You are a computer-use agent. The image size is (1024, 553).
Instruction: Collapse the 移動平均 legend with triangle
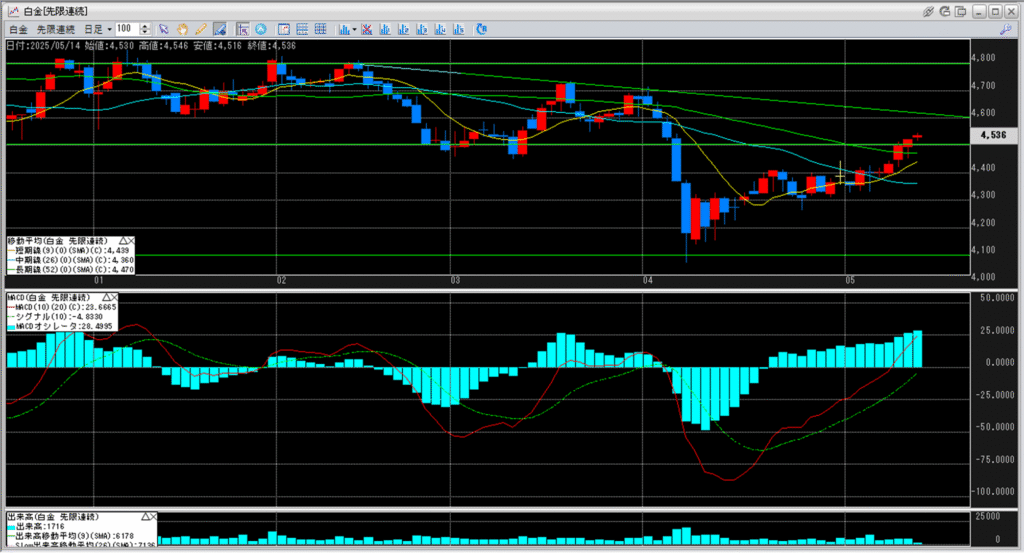pos(123,241)
